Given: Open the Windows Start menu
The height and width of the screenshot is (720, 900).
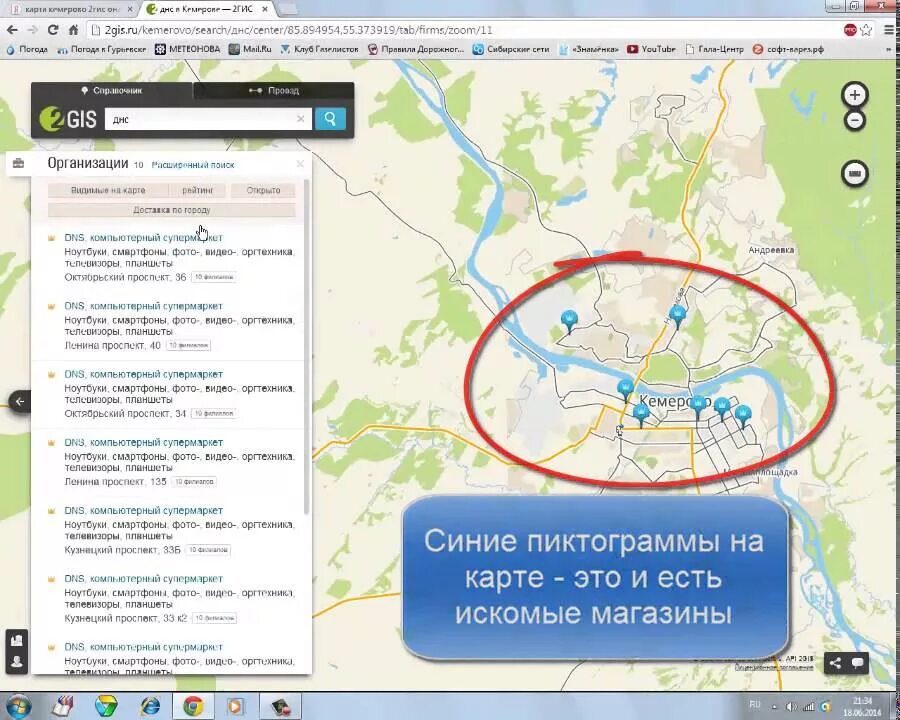Looking at the screenshot, I should [x=18, y=706].
